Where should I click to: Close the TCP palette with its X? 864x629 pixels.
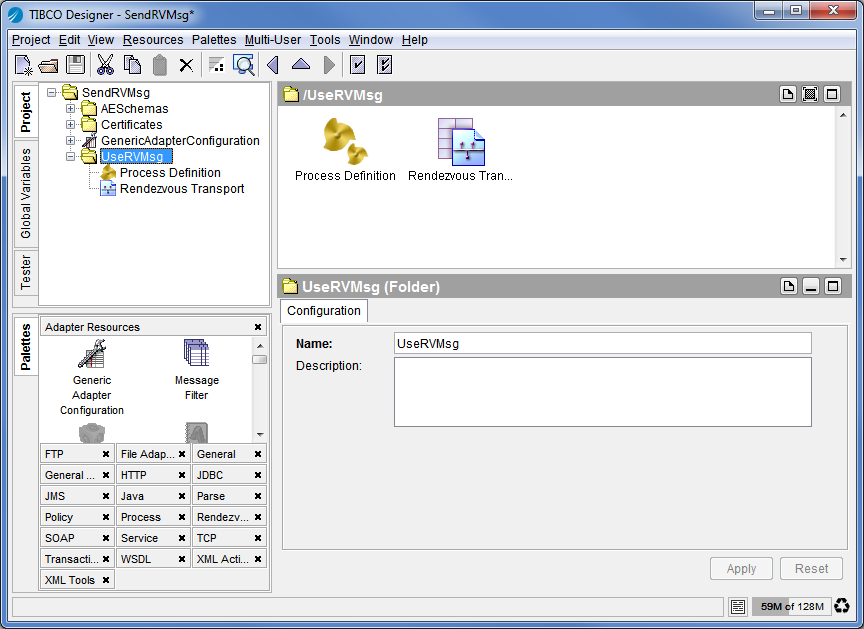258,538
